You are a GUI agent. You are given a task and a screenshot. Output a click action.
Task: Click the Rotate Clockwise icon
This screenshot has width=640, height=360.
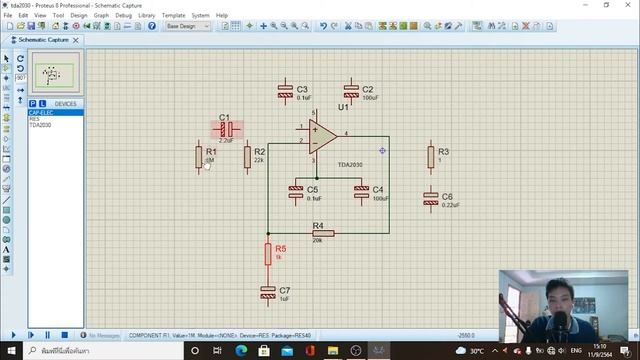(x=20, y=59)
